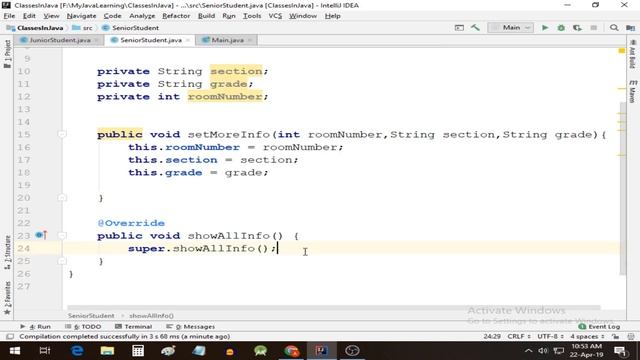Click fold end marker on line 20

pos(62,198)
